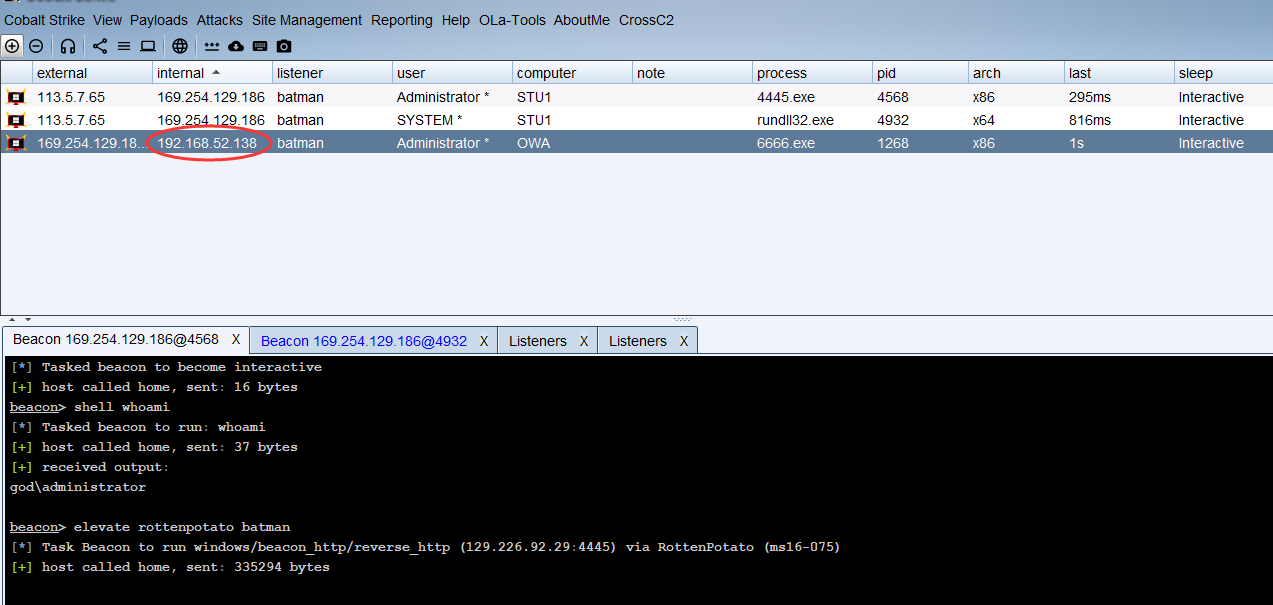Open the Payloads menu
The width and height of the screenshot is (1273, 605).
pos(159,20)
